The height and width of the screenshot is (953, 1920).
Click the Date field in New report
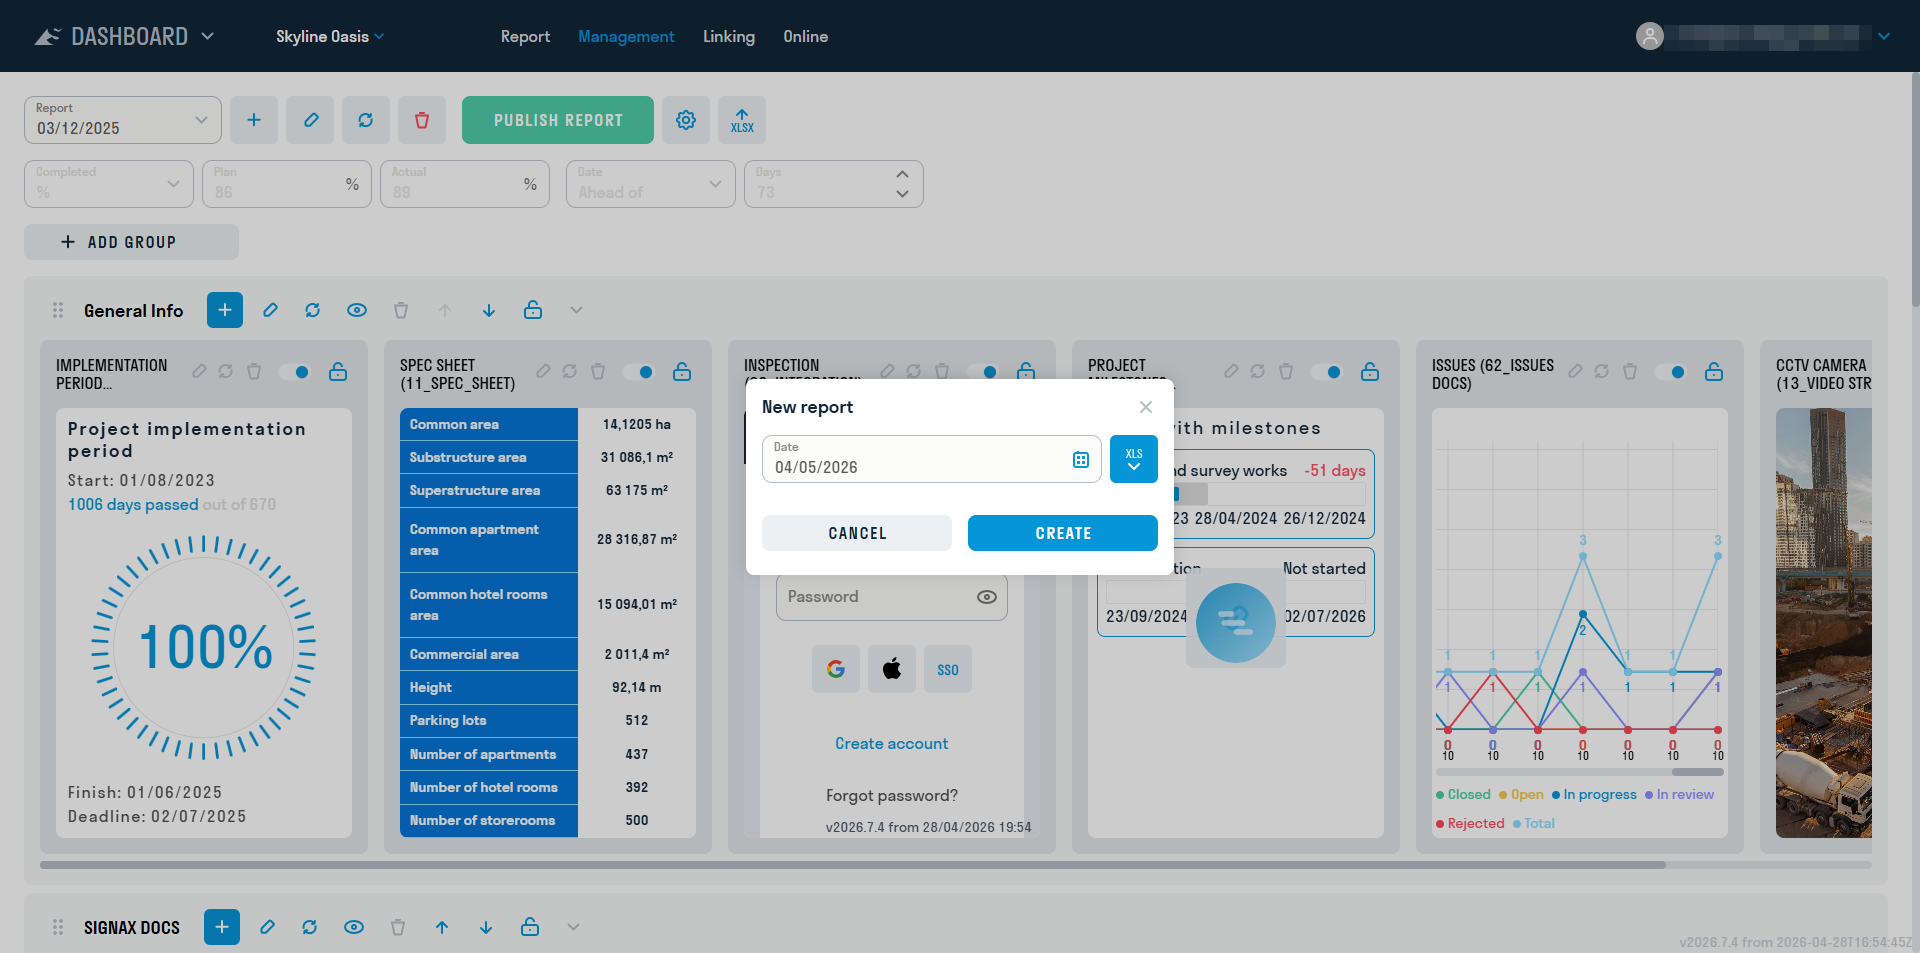click(x=932, y=459)
